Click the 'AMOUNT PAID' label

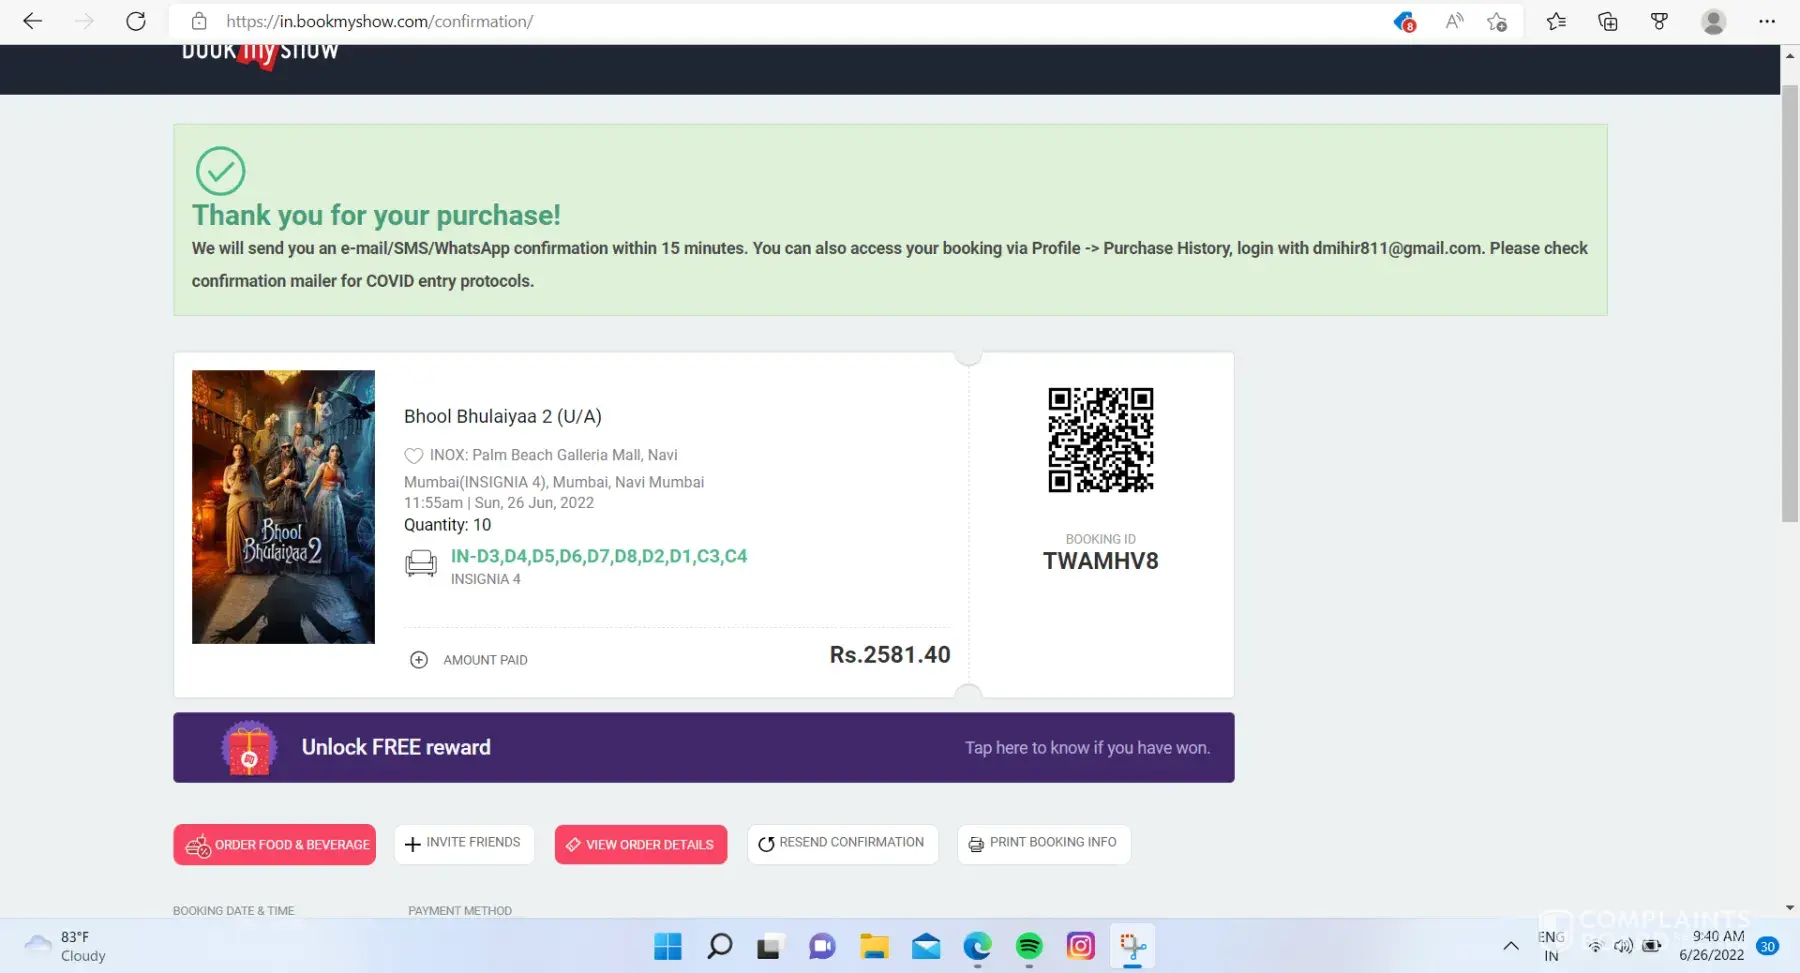coord(486,660)
